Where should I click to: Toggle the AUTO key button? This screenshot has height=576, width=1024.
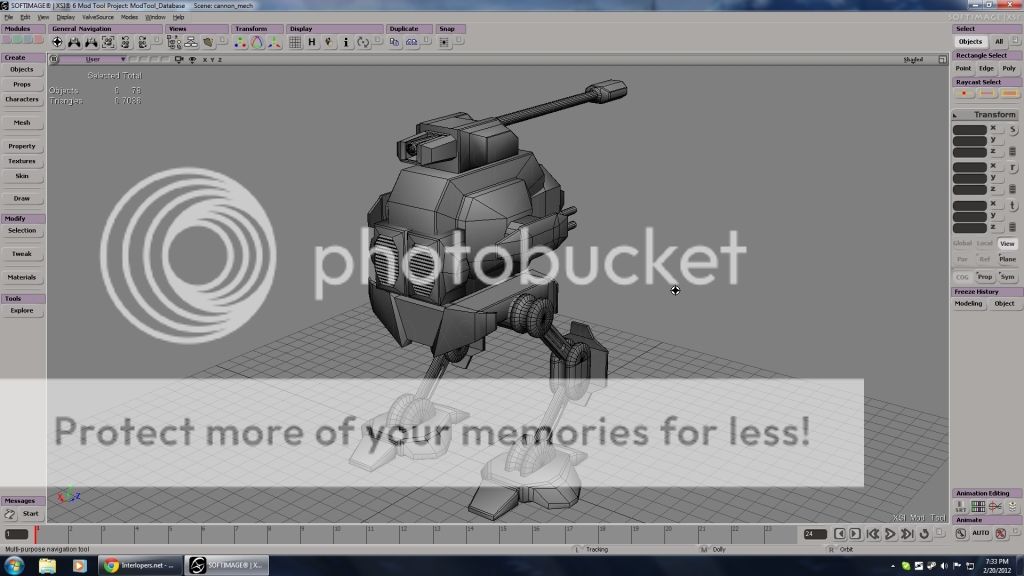(x=981, y=534)
